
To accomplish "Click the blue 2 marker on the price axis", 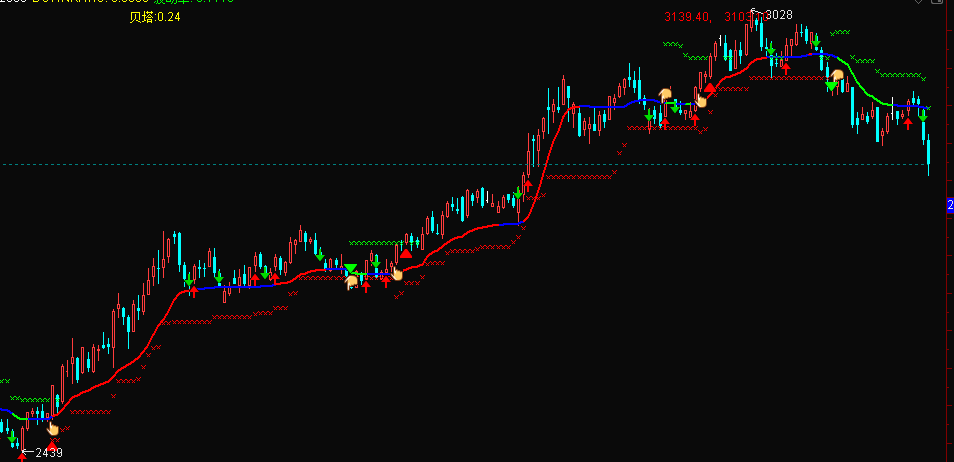I will 950,205.
